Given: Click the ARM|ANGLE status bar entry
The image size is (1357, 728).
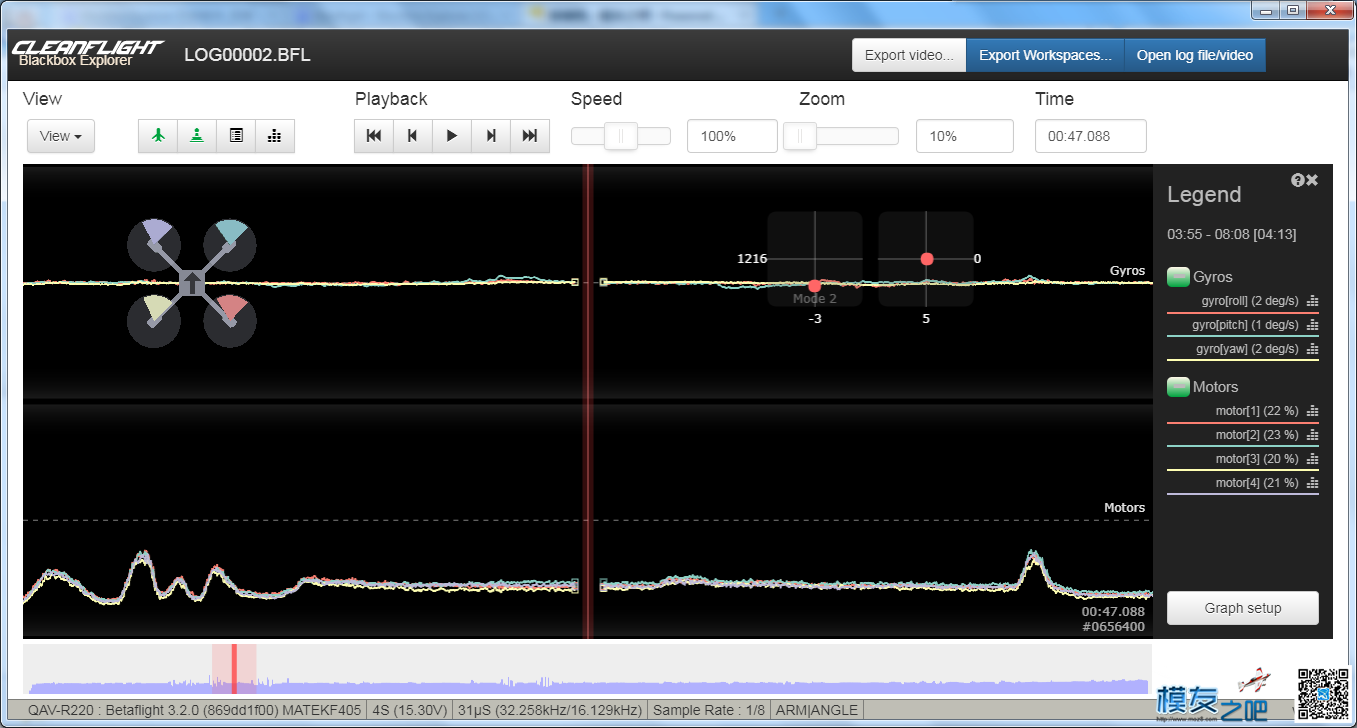Looking at the screenshot, I should (x=817, y=710).
